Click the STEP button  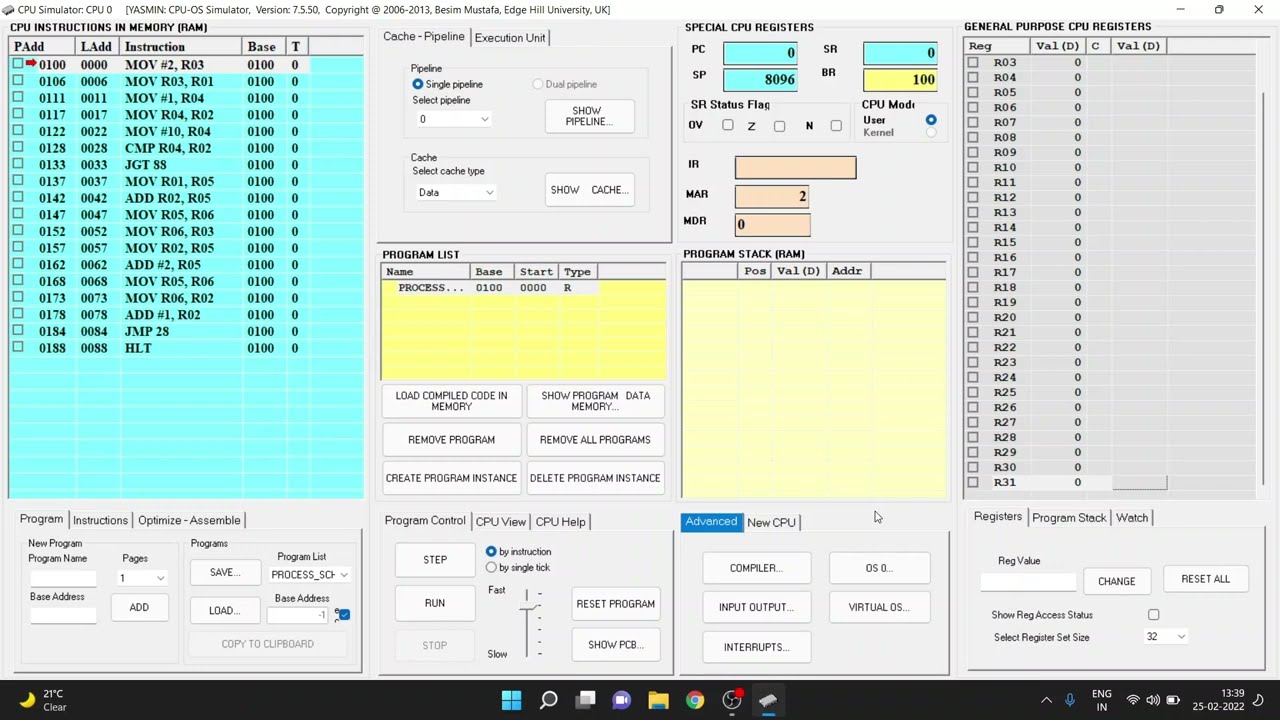pos(435,560)
